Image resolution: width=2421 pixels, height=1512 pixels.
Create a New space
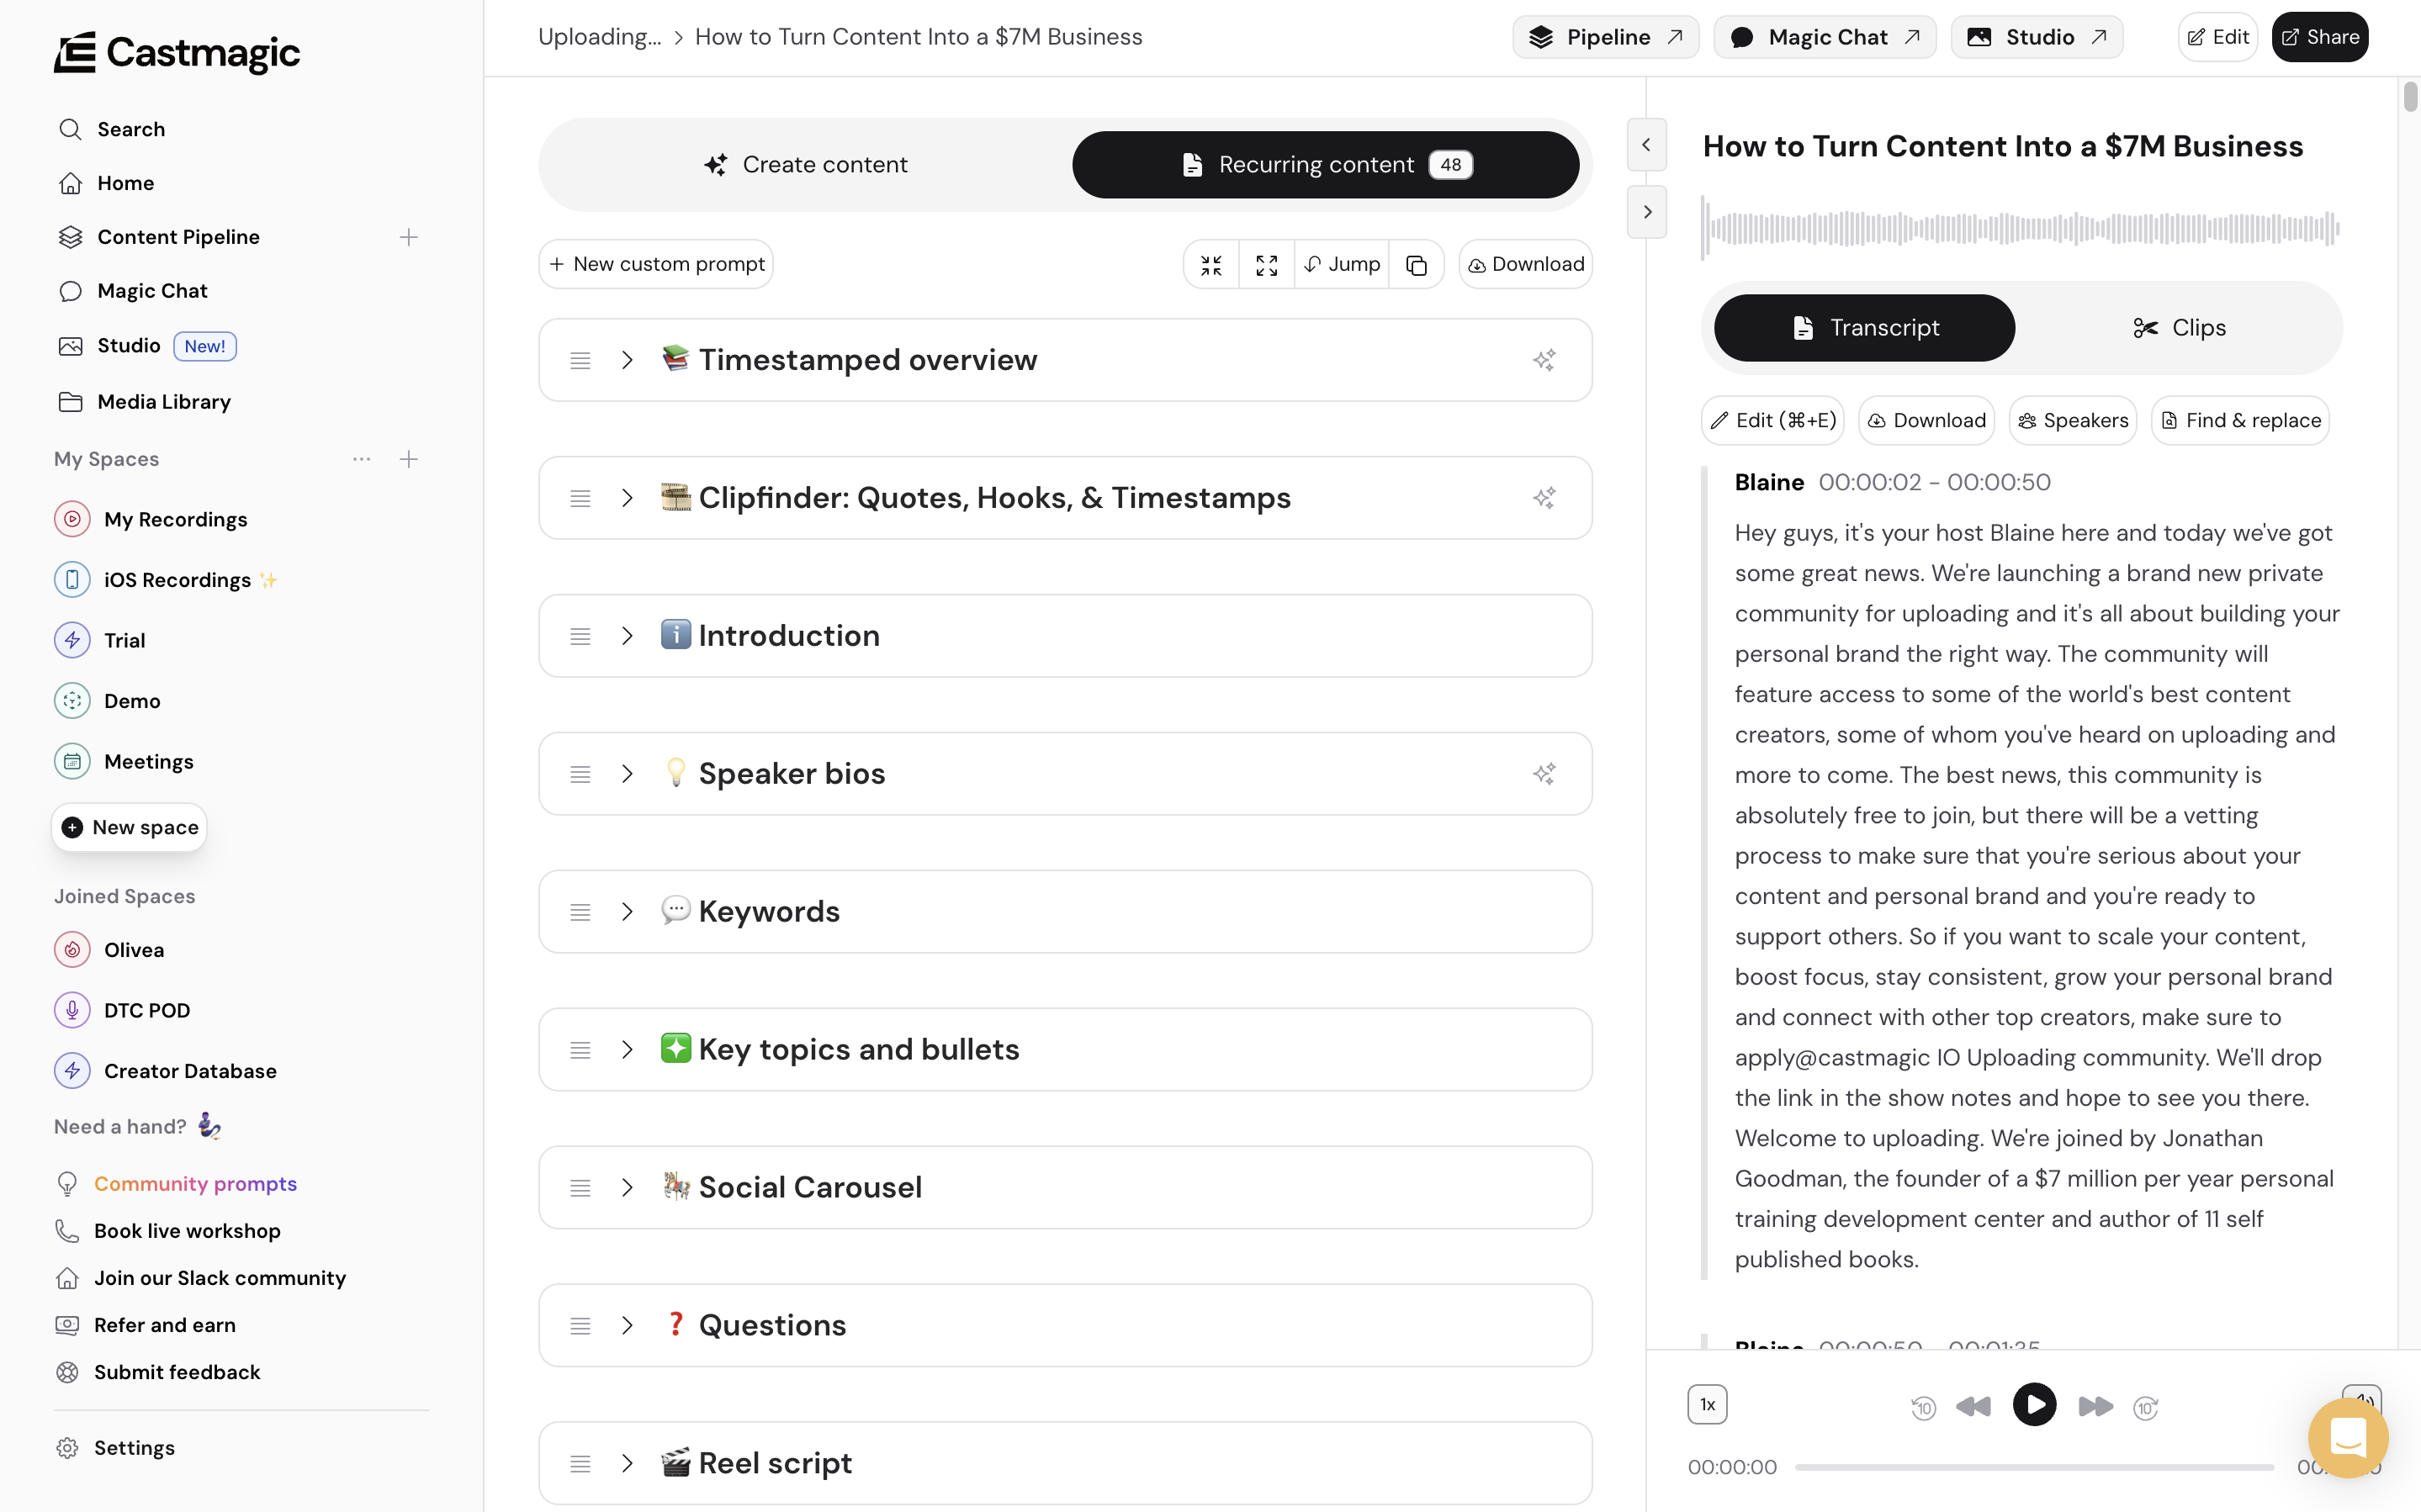pyautogui.click(x=129, y=828)
